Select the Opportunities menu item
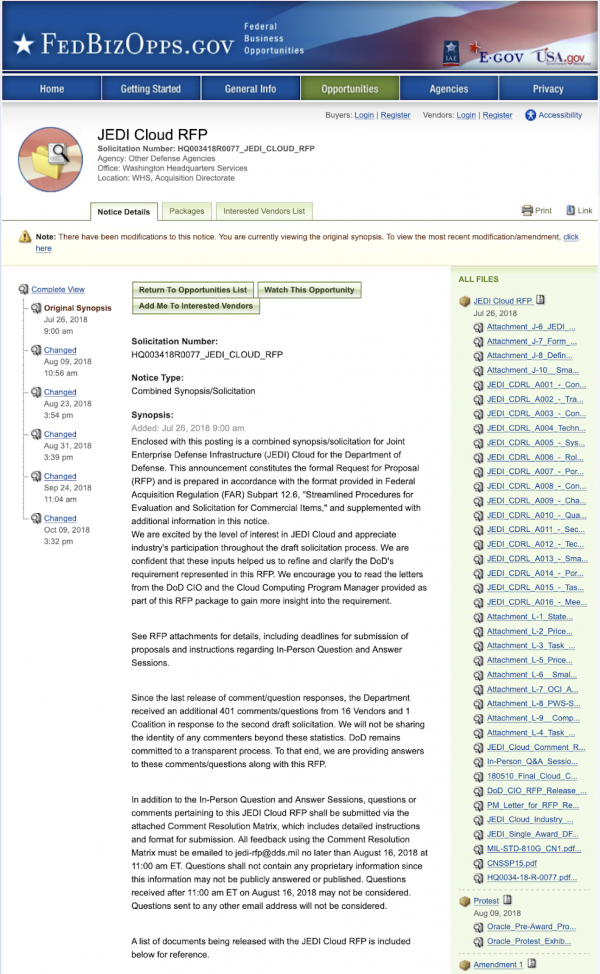Screen dimensions: 600x974 350,88
